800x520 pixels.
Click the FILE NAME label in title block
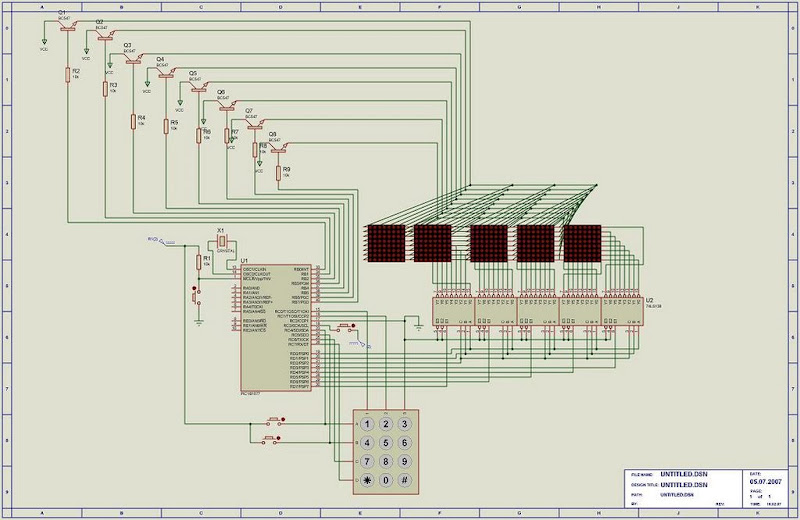point(642,475)
